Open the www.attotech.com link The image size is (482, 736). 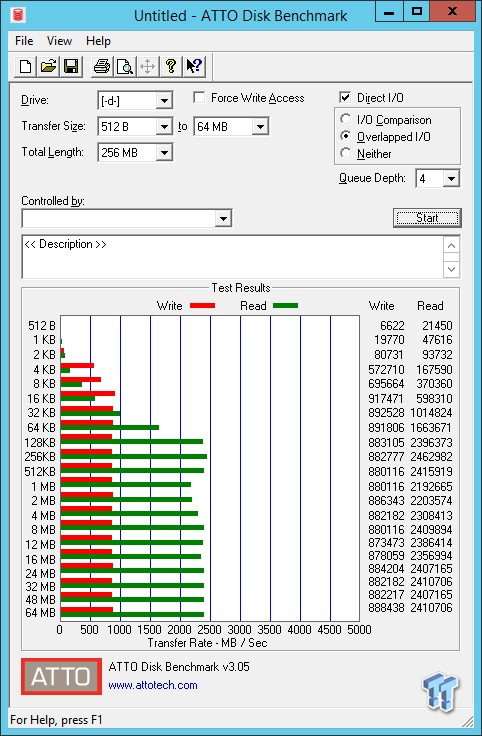click(x=153, y=685)
